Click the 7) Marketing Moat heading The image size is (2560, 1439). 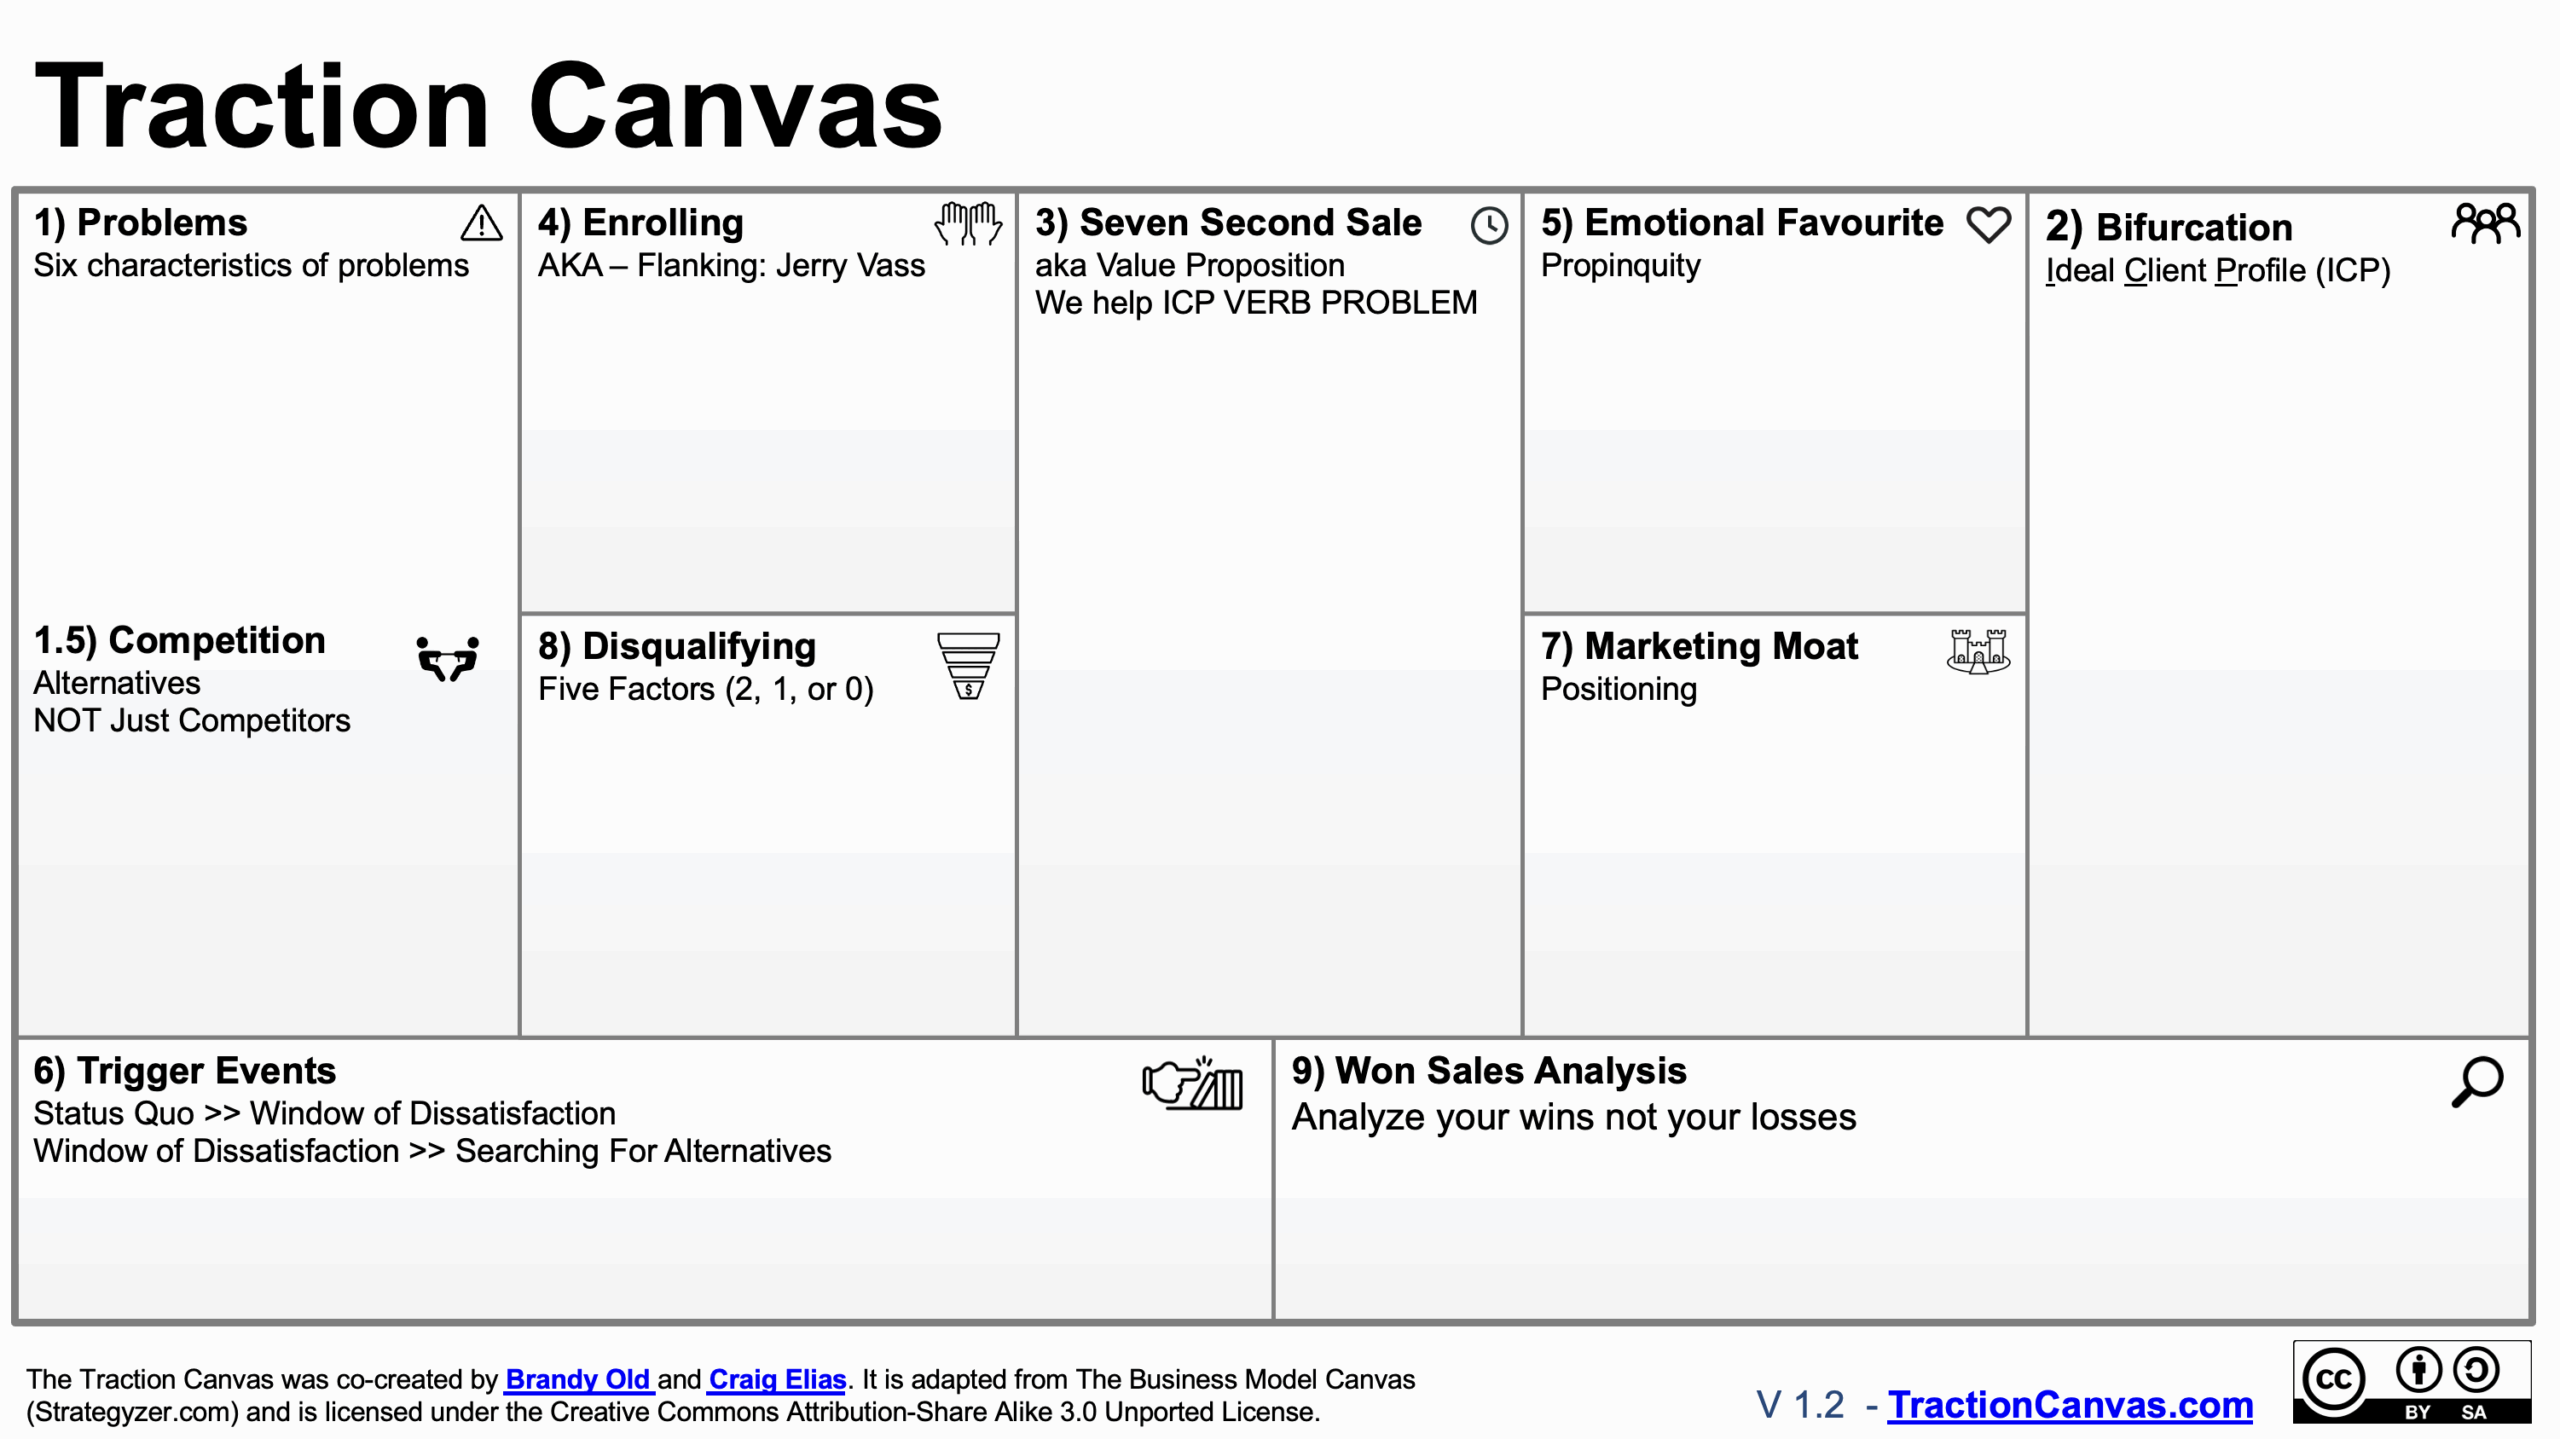tap(1699, 646)
